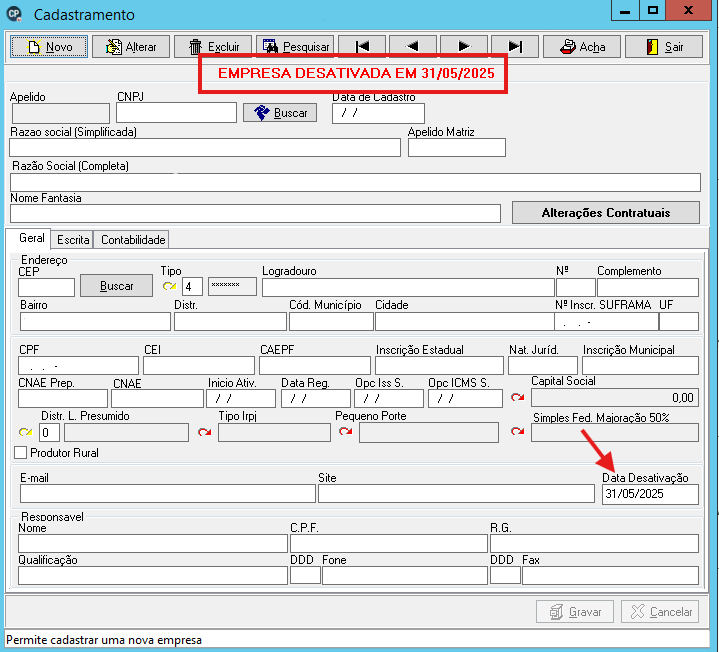Click the Data Desativação date field
This screenshot has height=652, width=719.
pos(650,494)
